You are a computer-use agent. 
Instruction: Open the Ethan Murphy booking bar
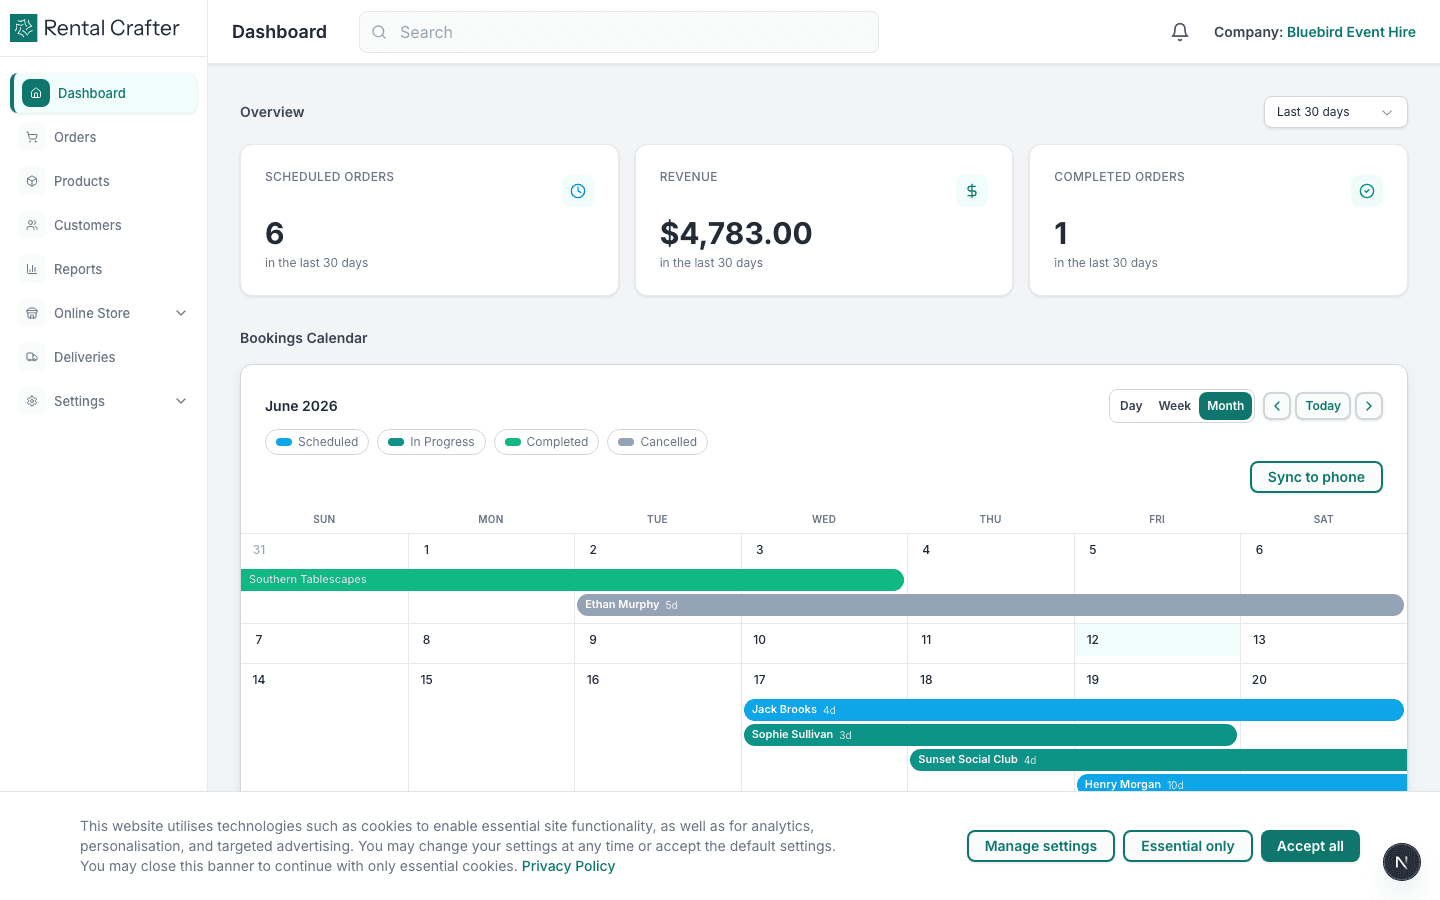point(990,605)
